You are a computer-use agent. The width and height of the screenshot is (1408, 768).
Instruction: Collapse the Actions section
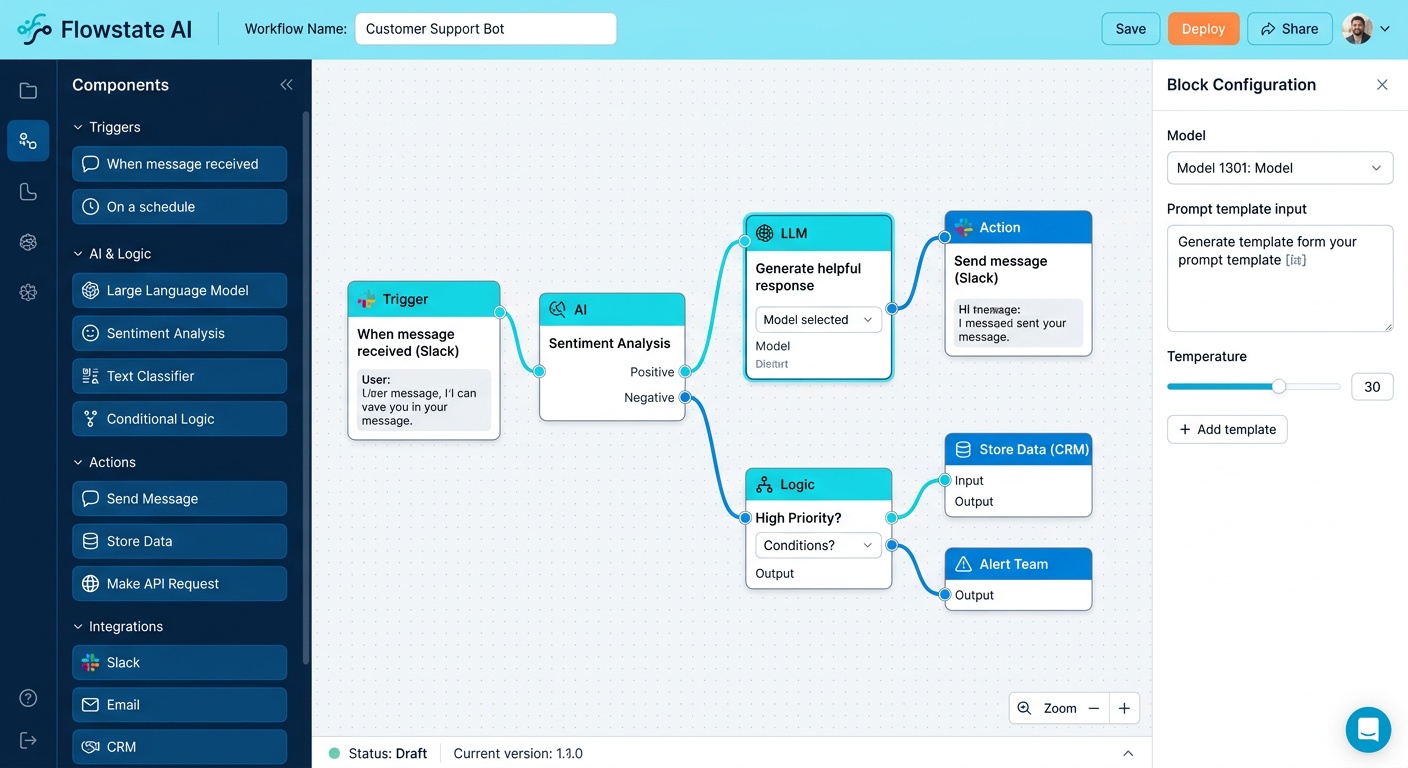(x=78, y=462)
